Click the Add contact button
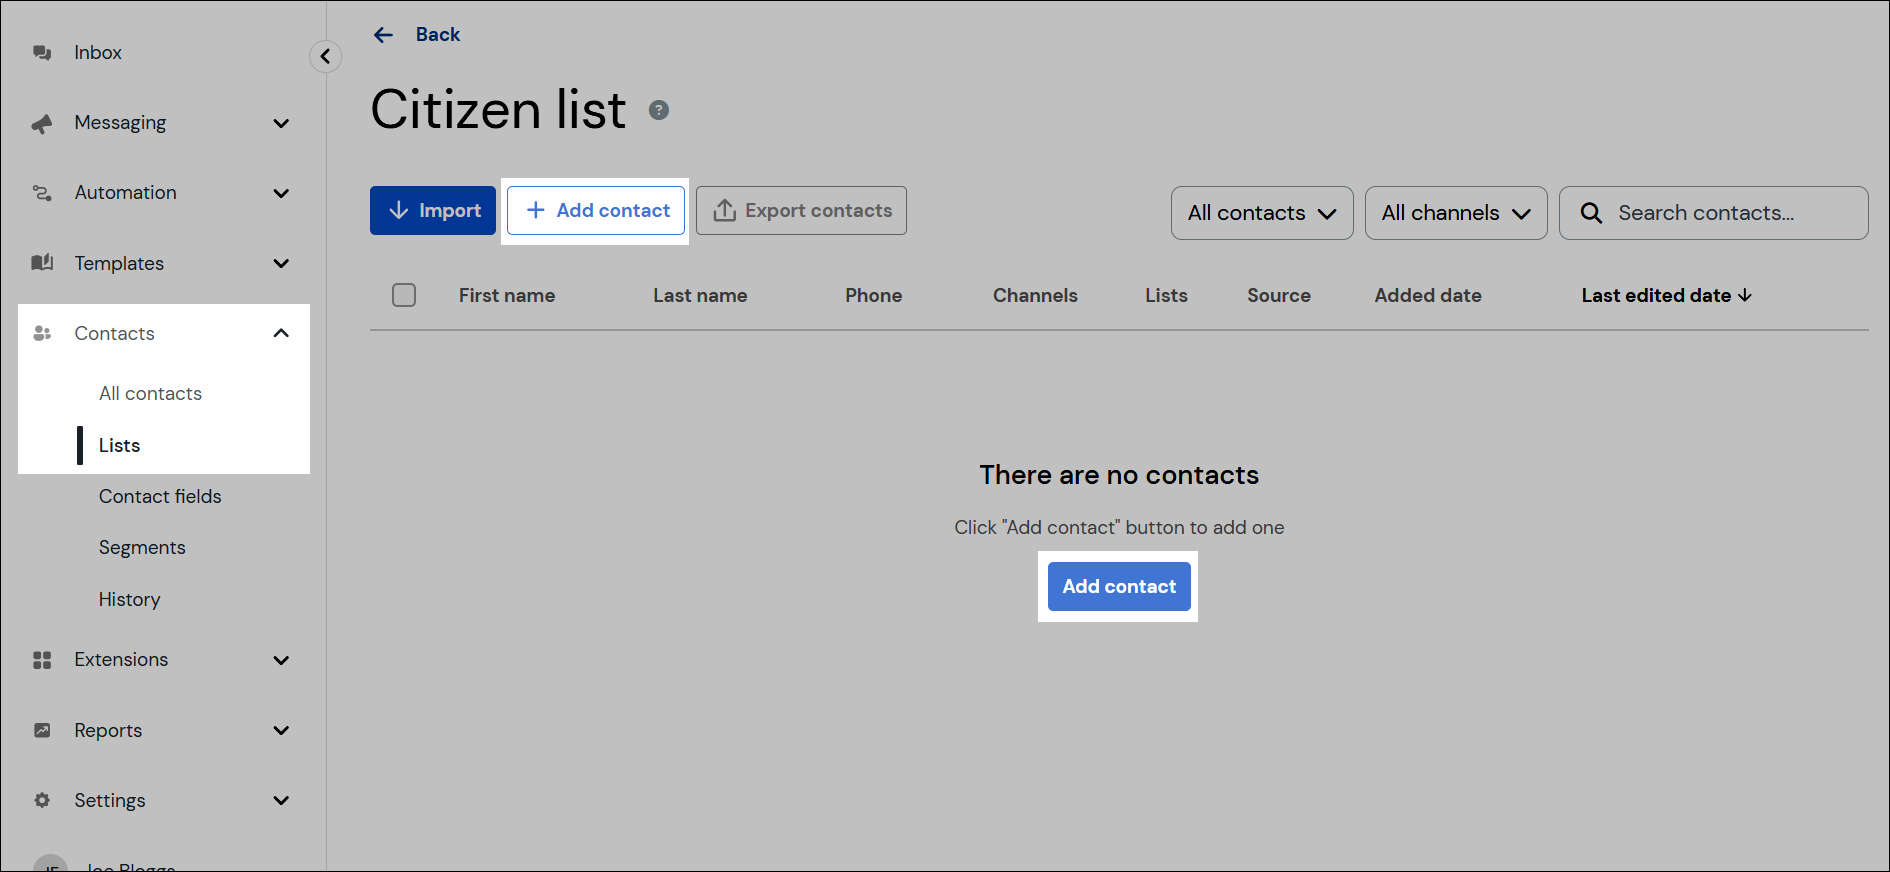Image resolution: width=1890 pixels, height=872 pixels. tap(1118, 586)
